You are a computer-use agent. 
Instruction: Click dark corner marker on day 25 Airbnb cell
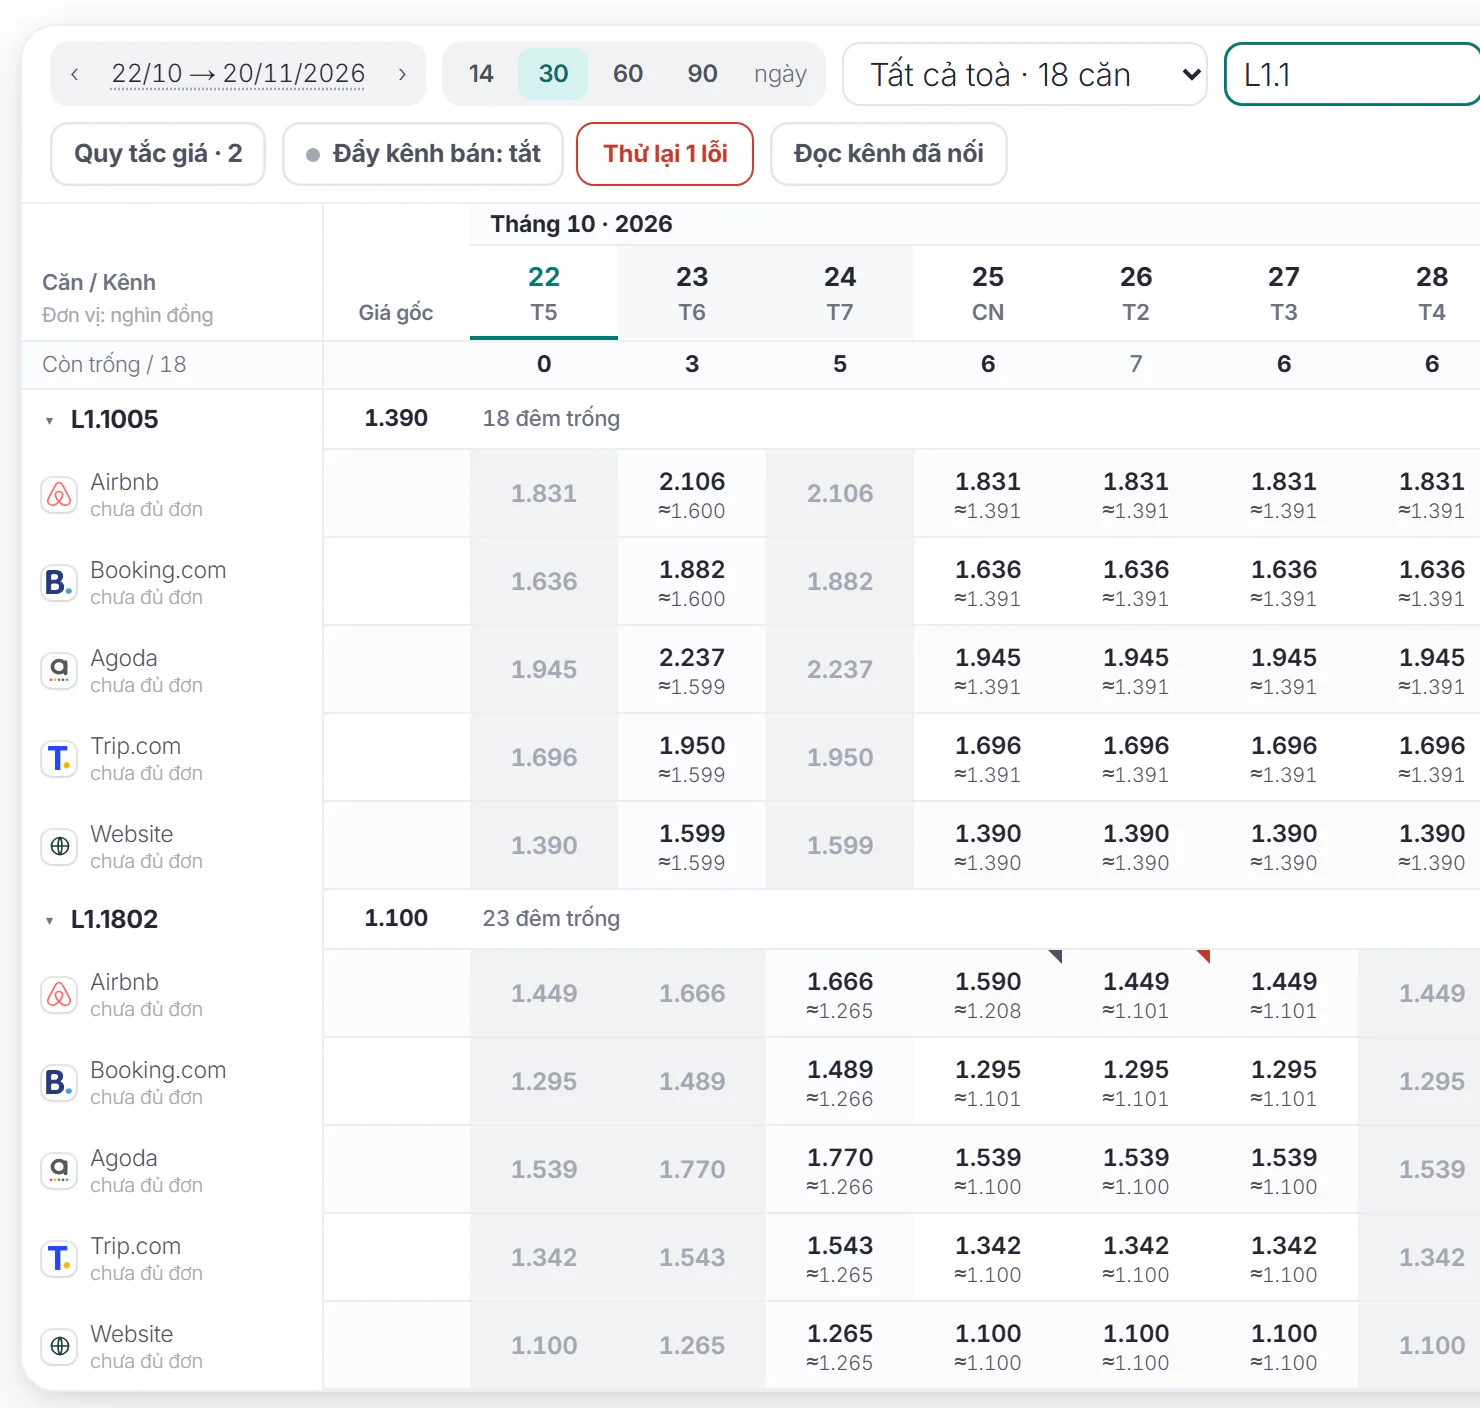(1055, 956)
